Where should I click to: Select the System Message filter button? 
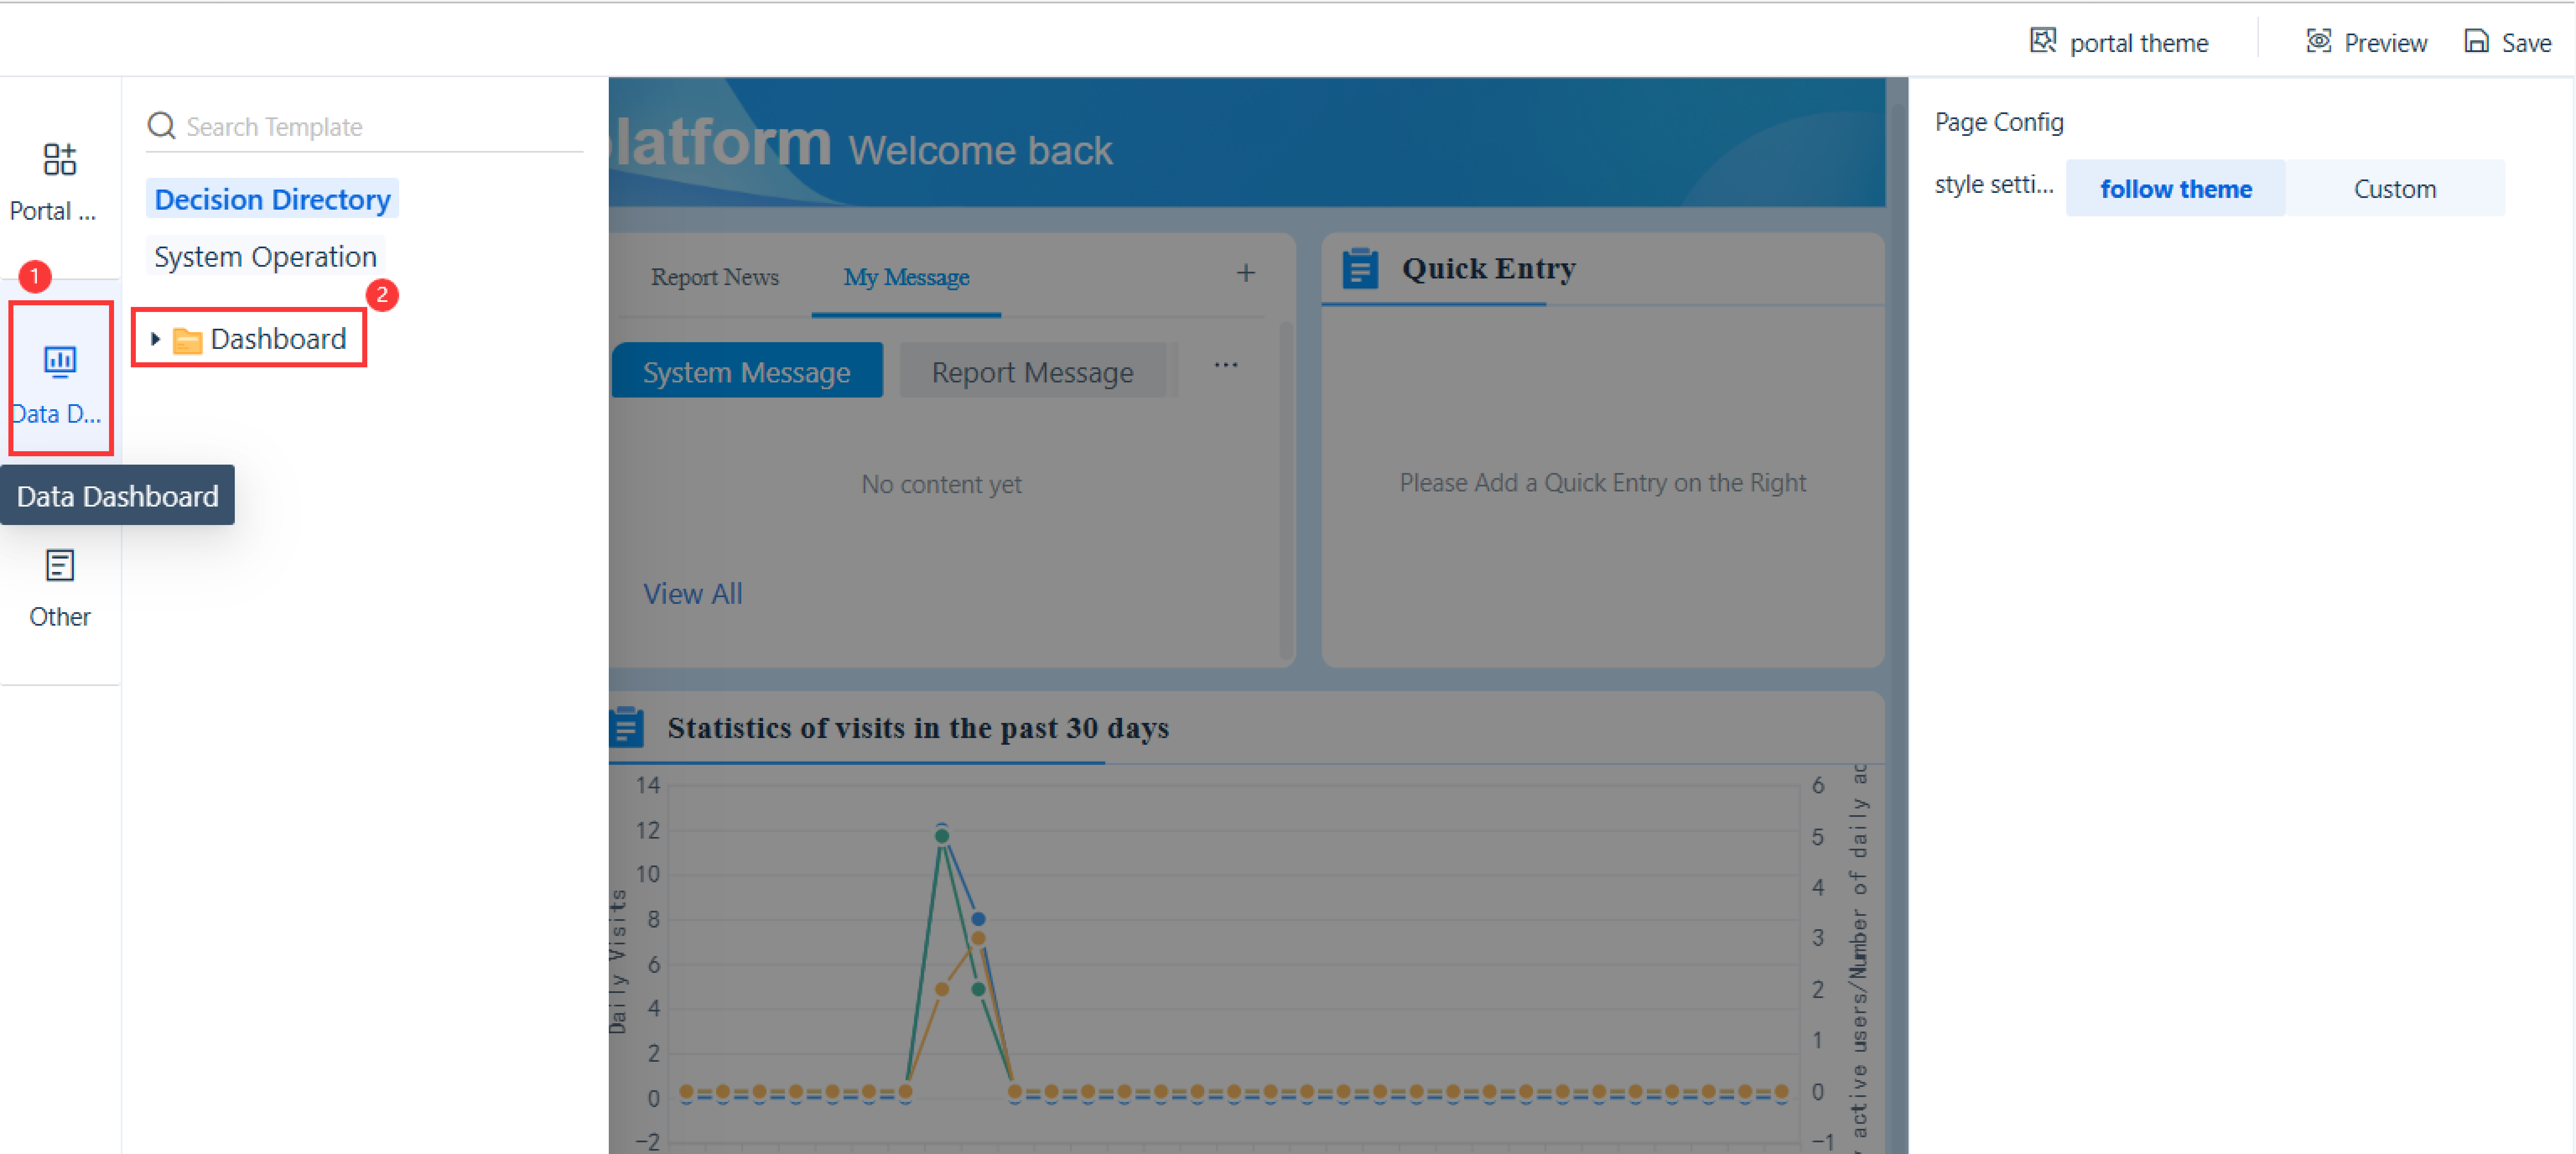[x=747, y=371]
